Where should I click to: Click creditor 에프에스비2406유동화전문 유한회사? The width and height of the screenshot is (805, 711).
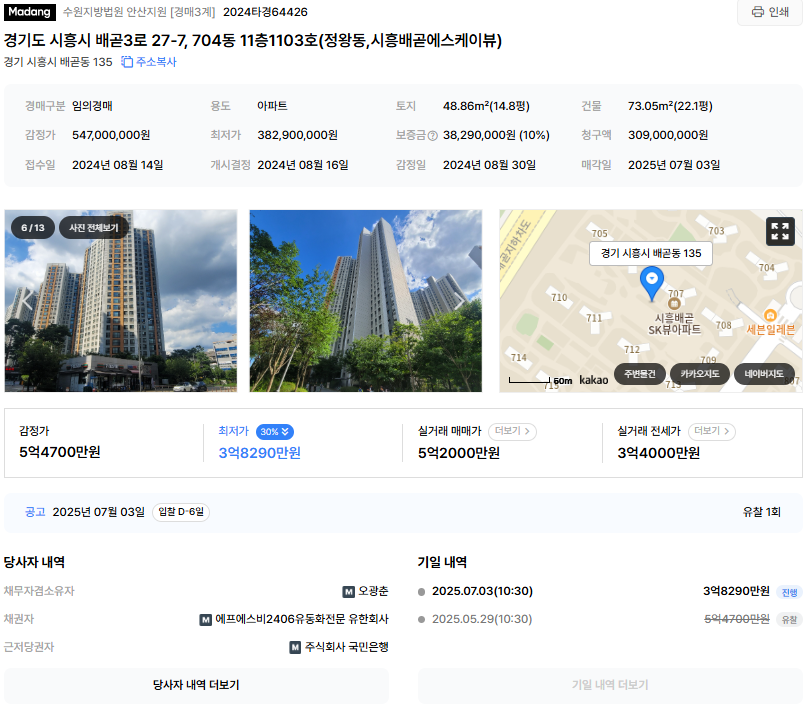(302, 619)
